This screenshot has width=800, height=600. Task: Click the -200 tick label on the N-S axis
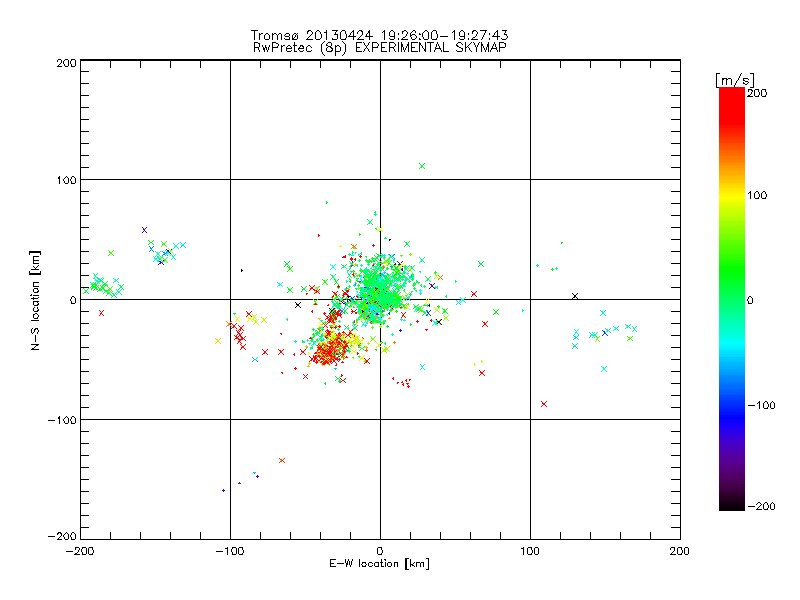tap(62, 536)
